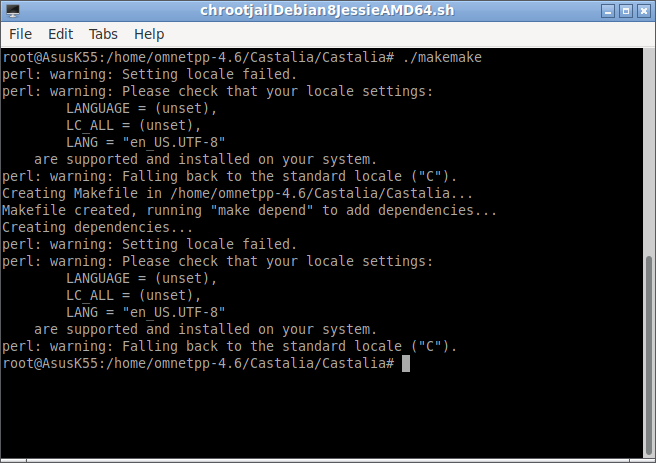Click the second LC_ALL = (unset) line

(x=133, y=295)
